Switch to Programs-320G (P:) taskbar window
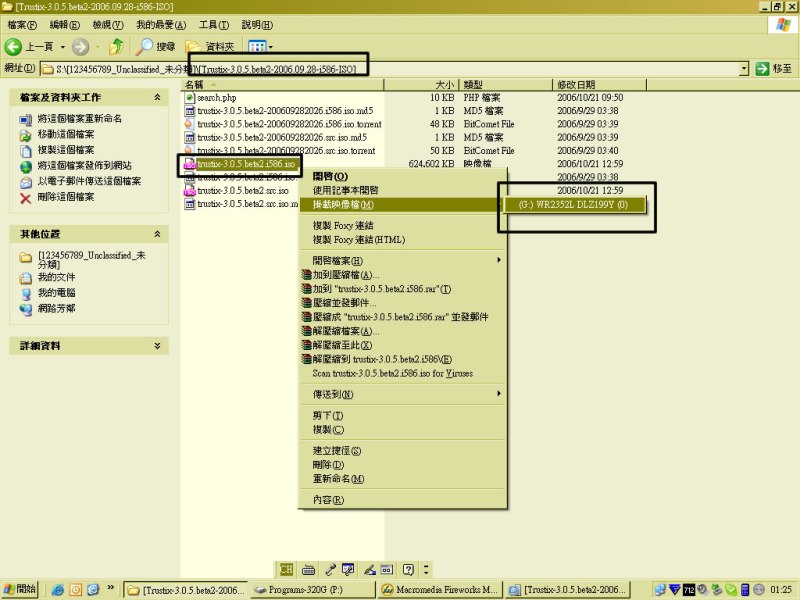This screenshot has width=800, height=600. pos(313,590)
